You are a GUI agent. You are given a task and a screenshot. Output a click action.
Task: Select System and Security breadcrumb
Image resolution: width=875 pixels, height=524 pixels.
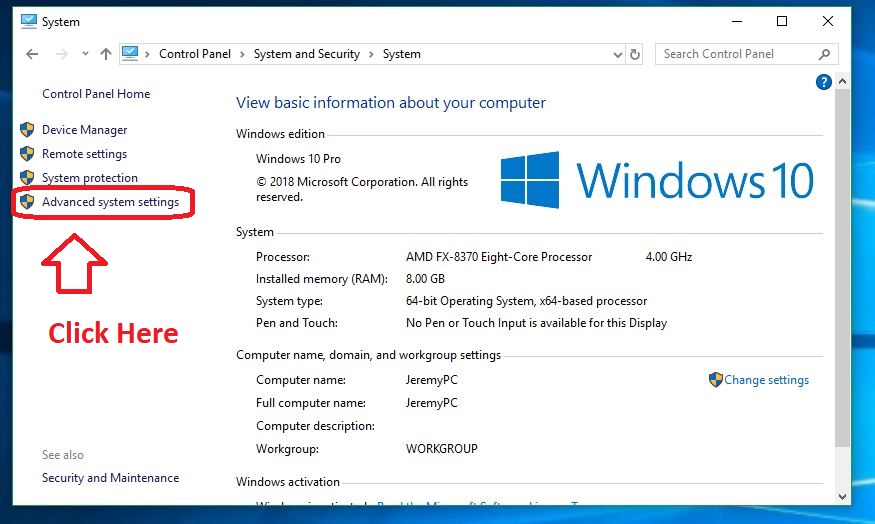click(x=306, y=54)
